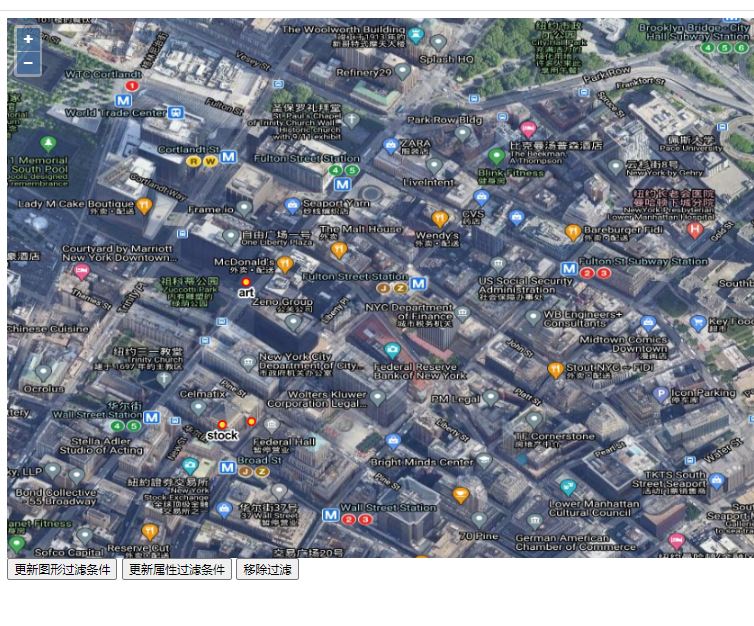Click the hospital H pin
The height and width of the screenshot is (626, 754).
695,231
